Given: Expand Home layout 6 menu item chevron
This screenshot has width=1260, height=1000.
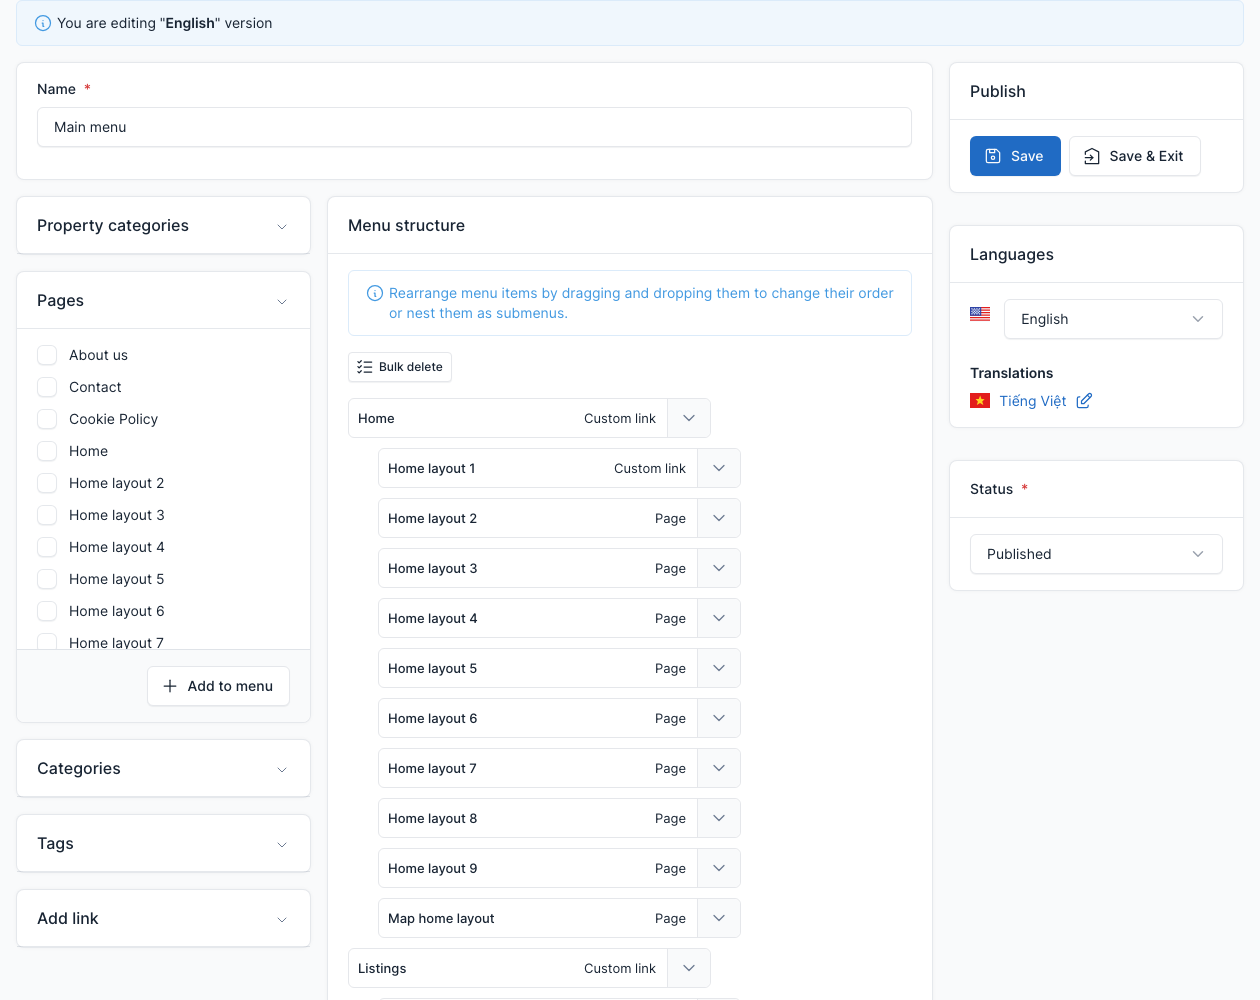Looking at the screenshot, I should 719,718.
